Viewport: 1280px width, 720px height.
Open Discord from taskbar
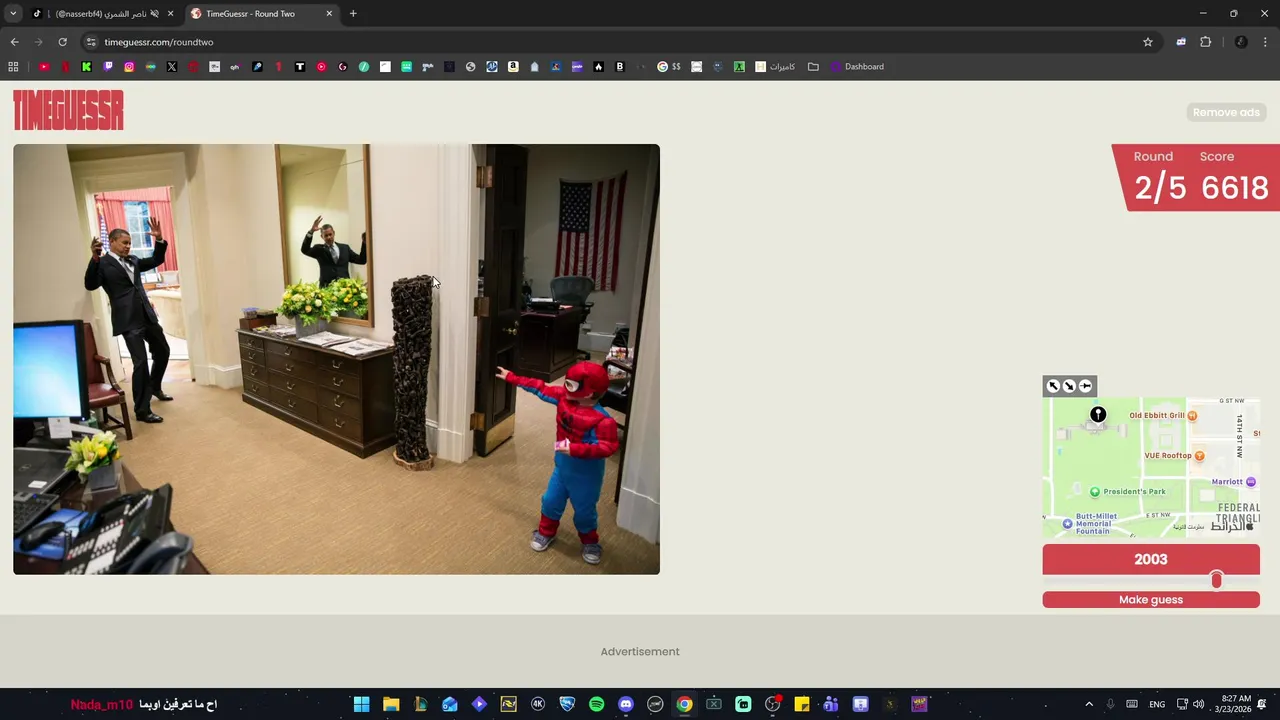point(626,704)
